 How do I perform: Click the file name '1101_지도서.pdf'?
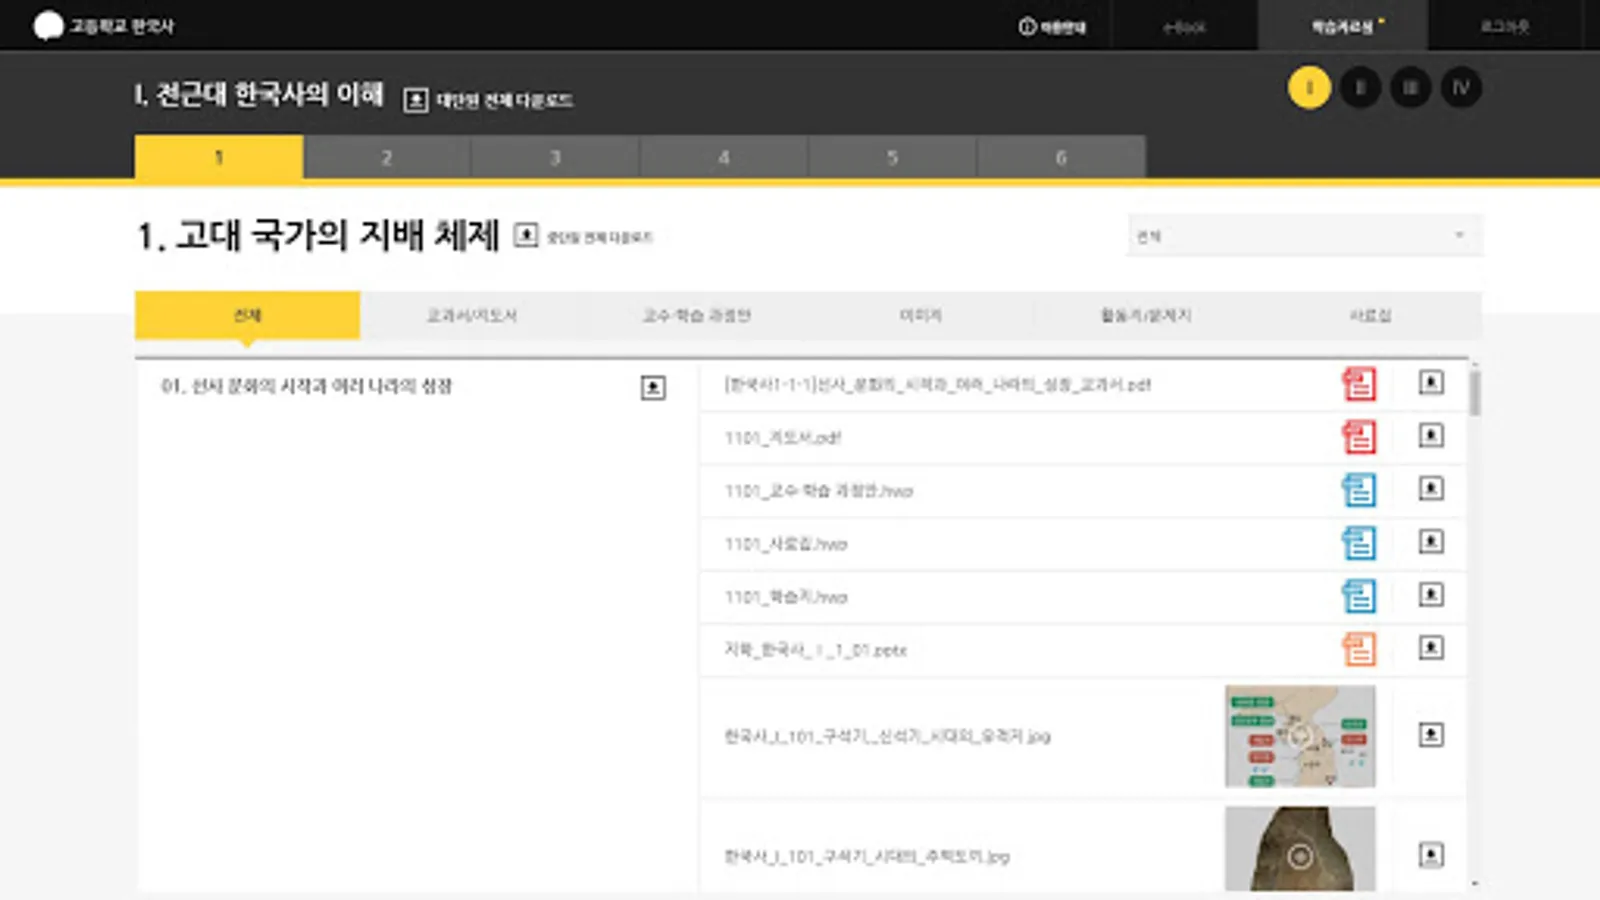tap(783, 437)
